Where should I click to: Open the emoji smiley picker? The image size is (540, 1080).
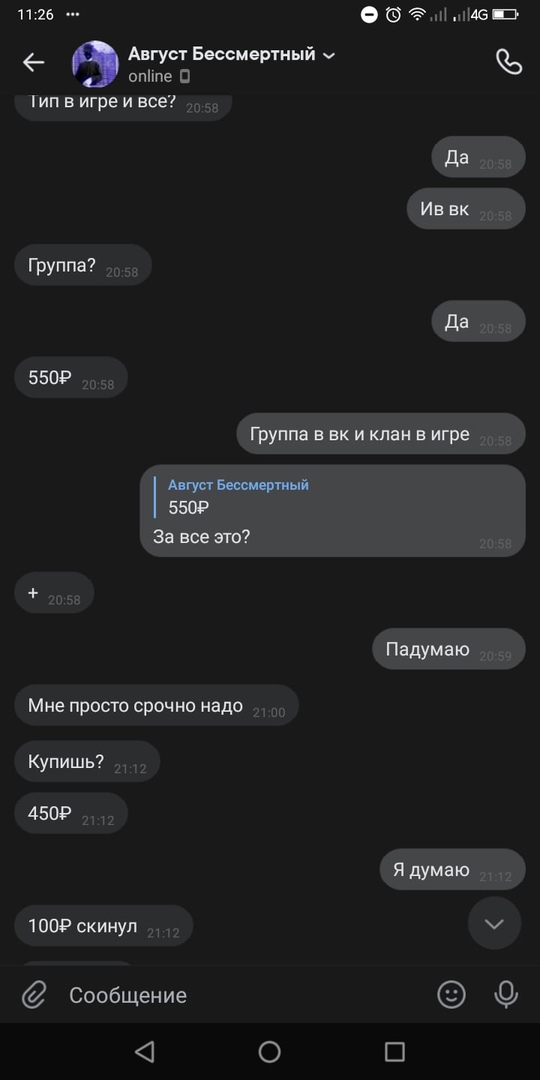point(452,995)
